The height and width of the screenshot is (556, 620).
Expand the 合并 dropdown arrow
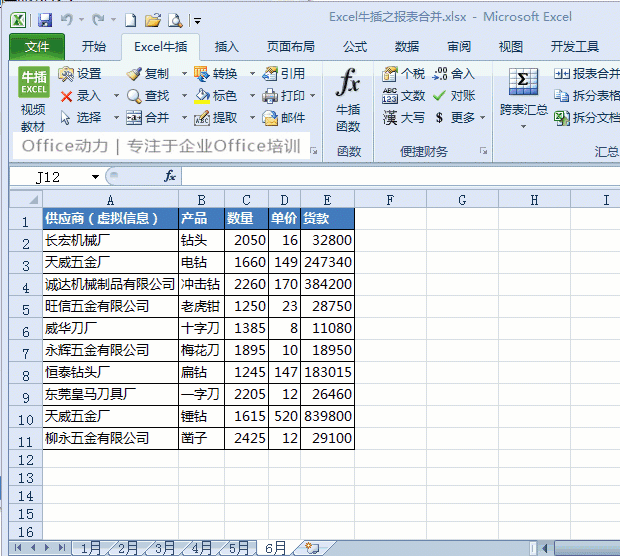tap(184, 117)
